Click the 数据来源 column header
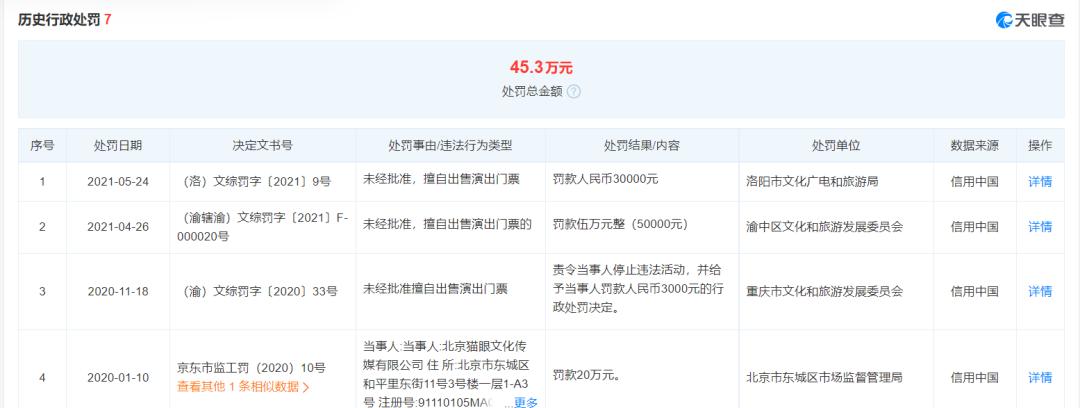Viewport: 1080px width, 408px height. coord(975,145)
